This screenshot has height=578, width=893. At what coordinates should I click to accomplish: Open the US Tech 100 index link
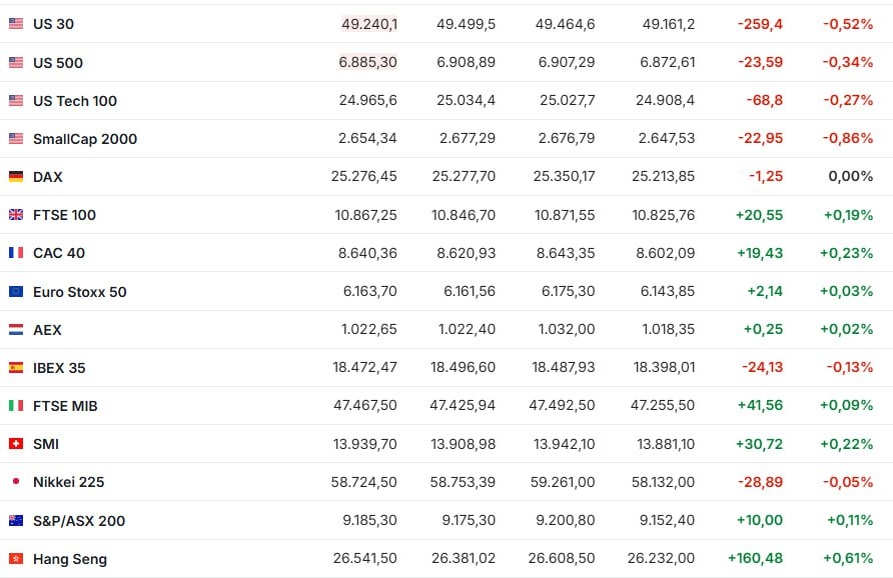pos(75,101)
